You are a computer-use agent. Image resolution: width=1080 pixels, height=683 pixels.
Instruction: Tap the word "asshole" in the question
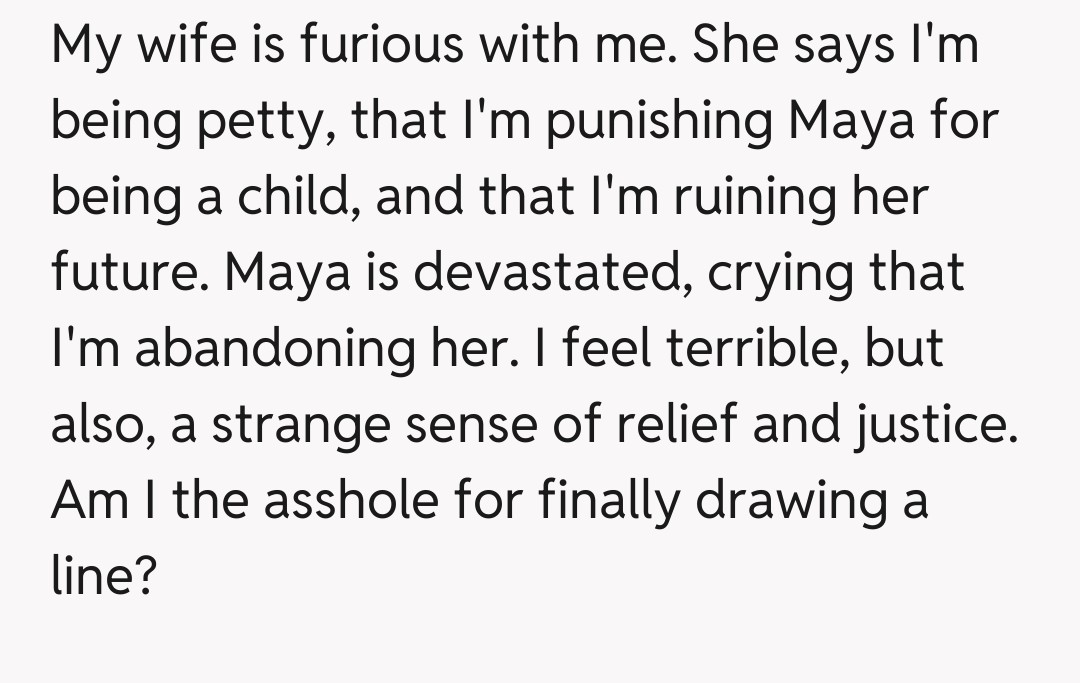[x=360, y=500]
